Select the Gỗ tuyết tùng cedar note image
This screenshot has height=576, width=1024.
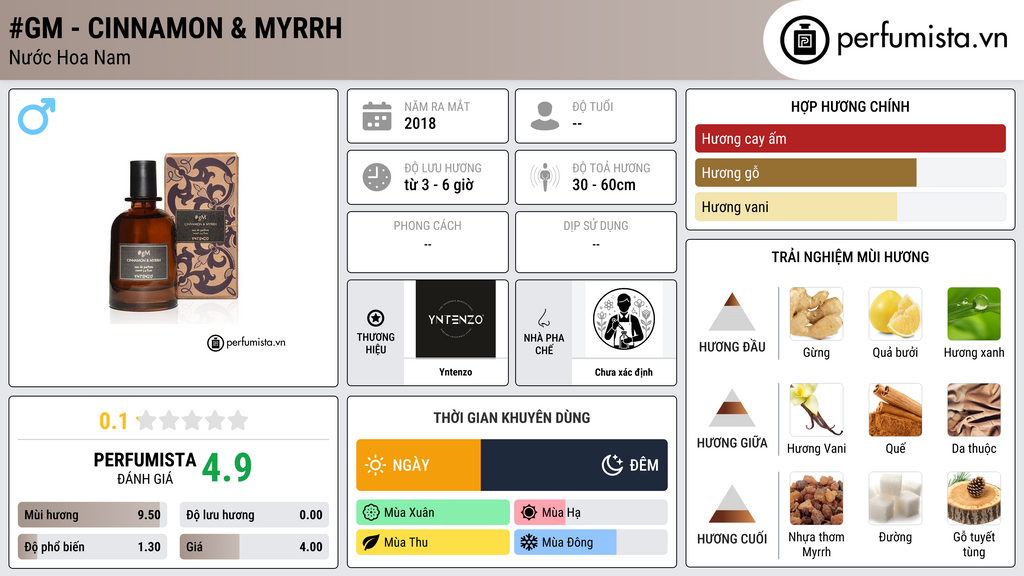[x=974, y=499]
